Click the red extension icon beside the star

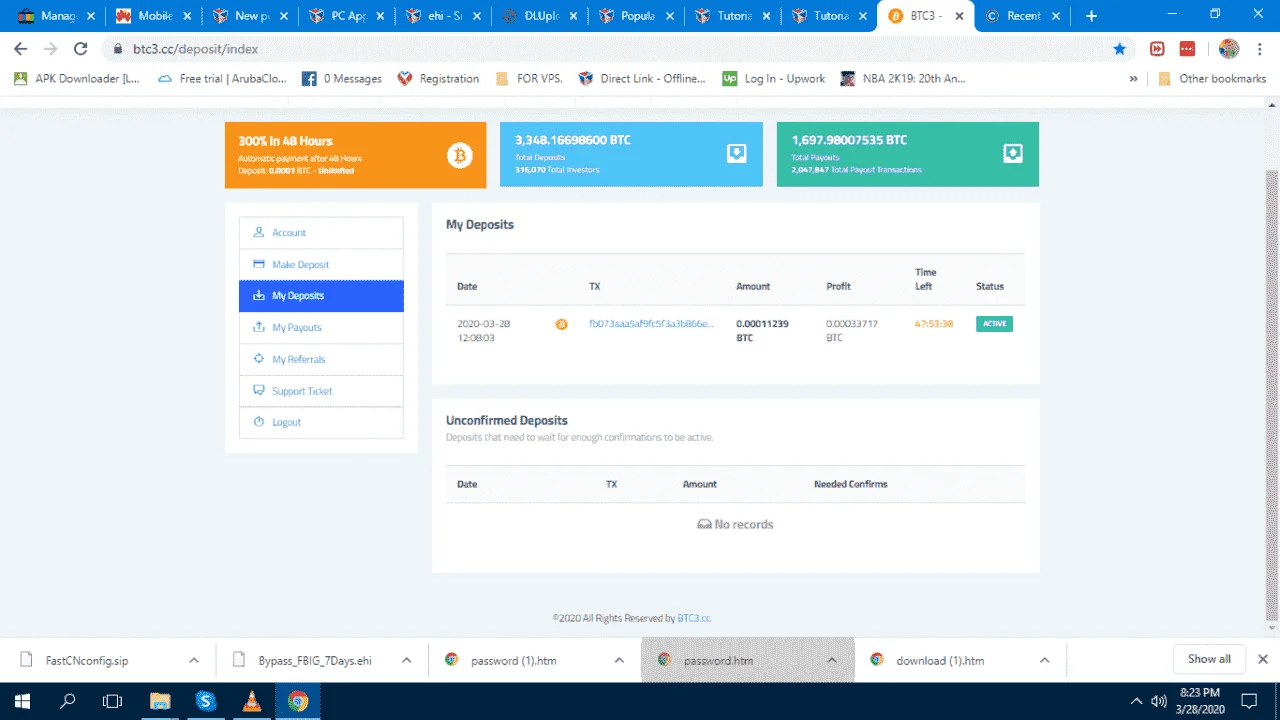pos(1157,48)
